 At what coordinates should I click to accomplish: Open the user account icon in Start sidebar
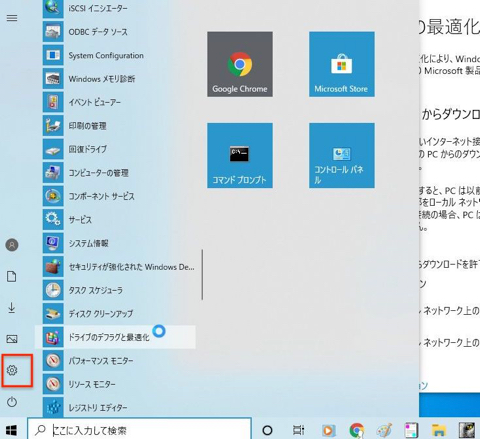(12, 245)
